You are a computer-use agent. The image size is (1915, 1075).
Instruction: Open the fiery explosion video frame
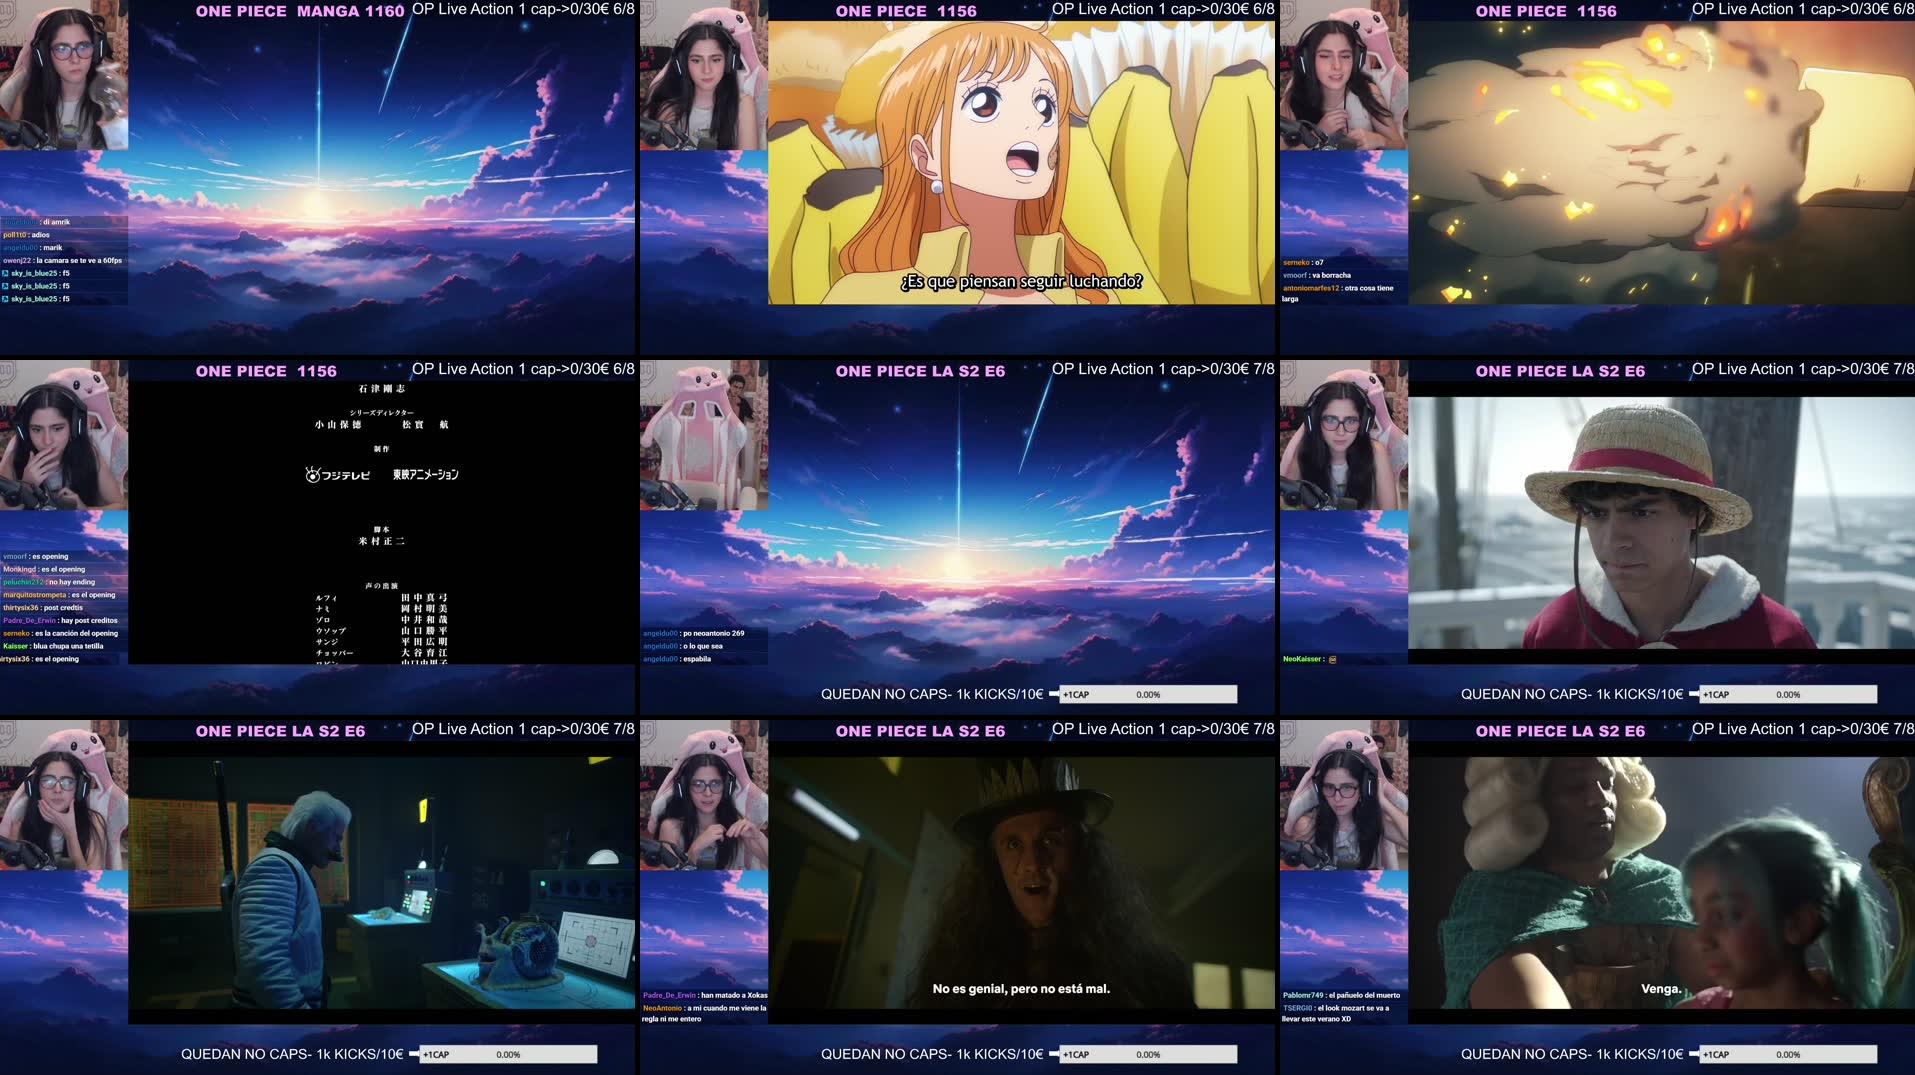(x=1661, y=162)
